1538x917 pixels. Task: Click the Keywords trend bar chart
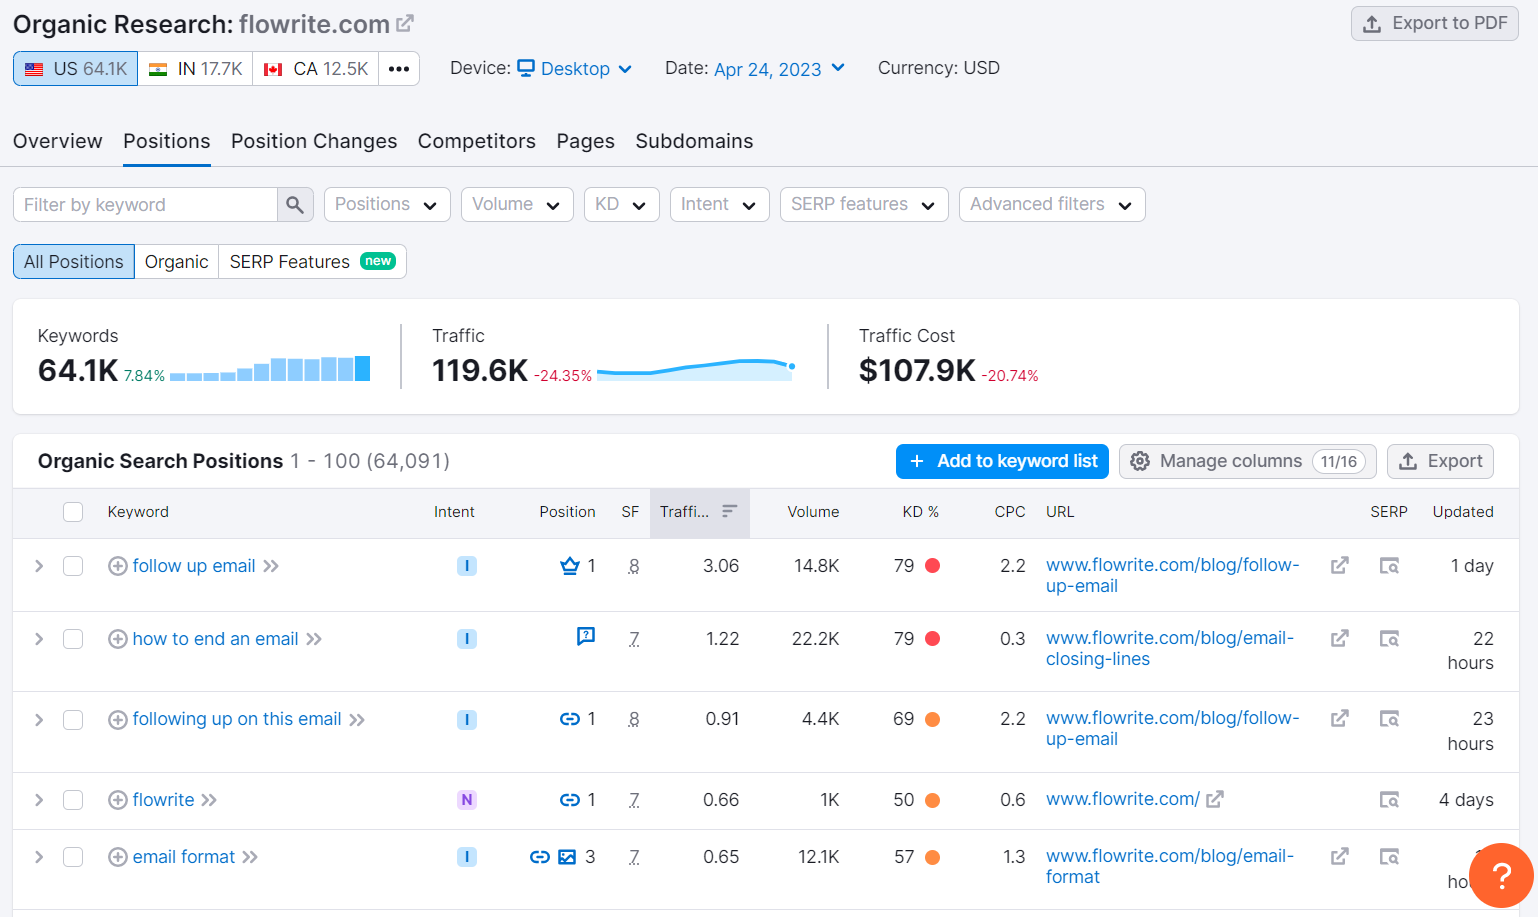(270, 369)
